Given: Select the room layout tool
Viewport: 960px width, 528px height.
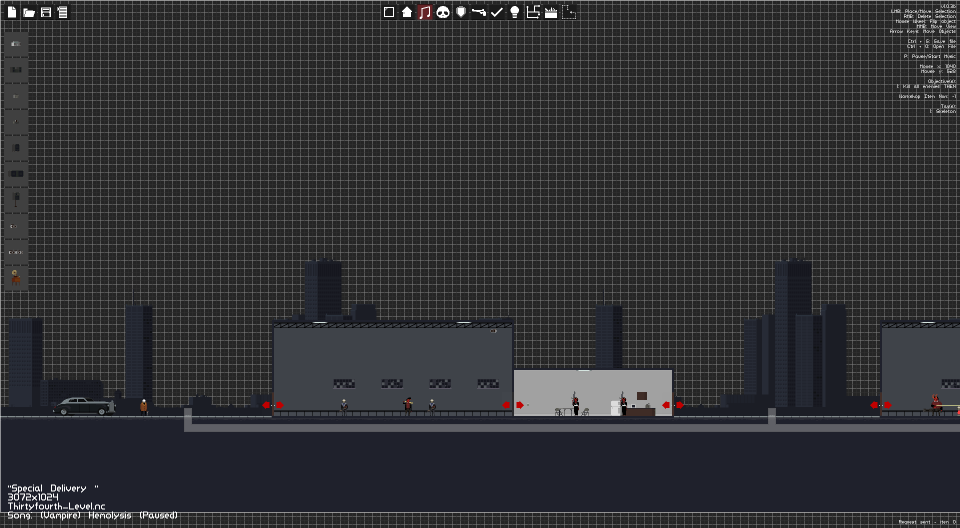Looking at the screenshot, I should coord(533,12).
